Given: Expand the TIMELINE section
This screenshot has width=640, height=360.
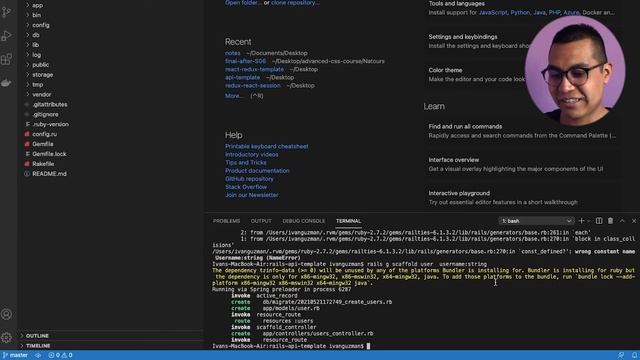Looking at the screenshot, I should (38, 345).
